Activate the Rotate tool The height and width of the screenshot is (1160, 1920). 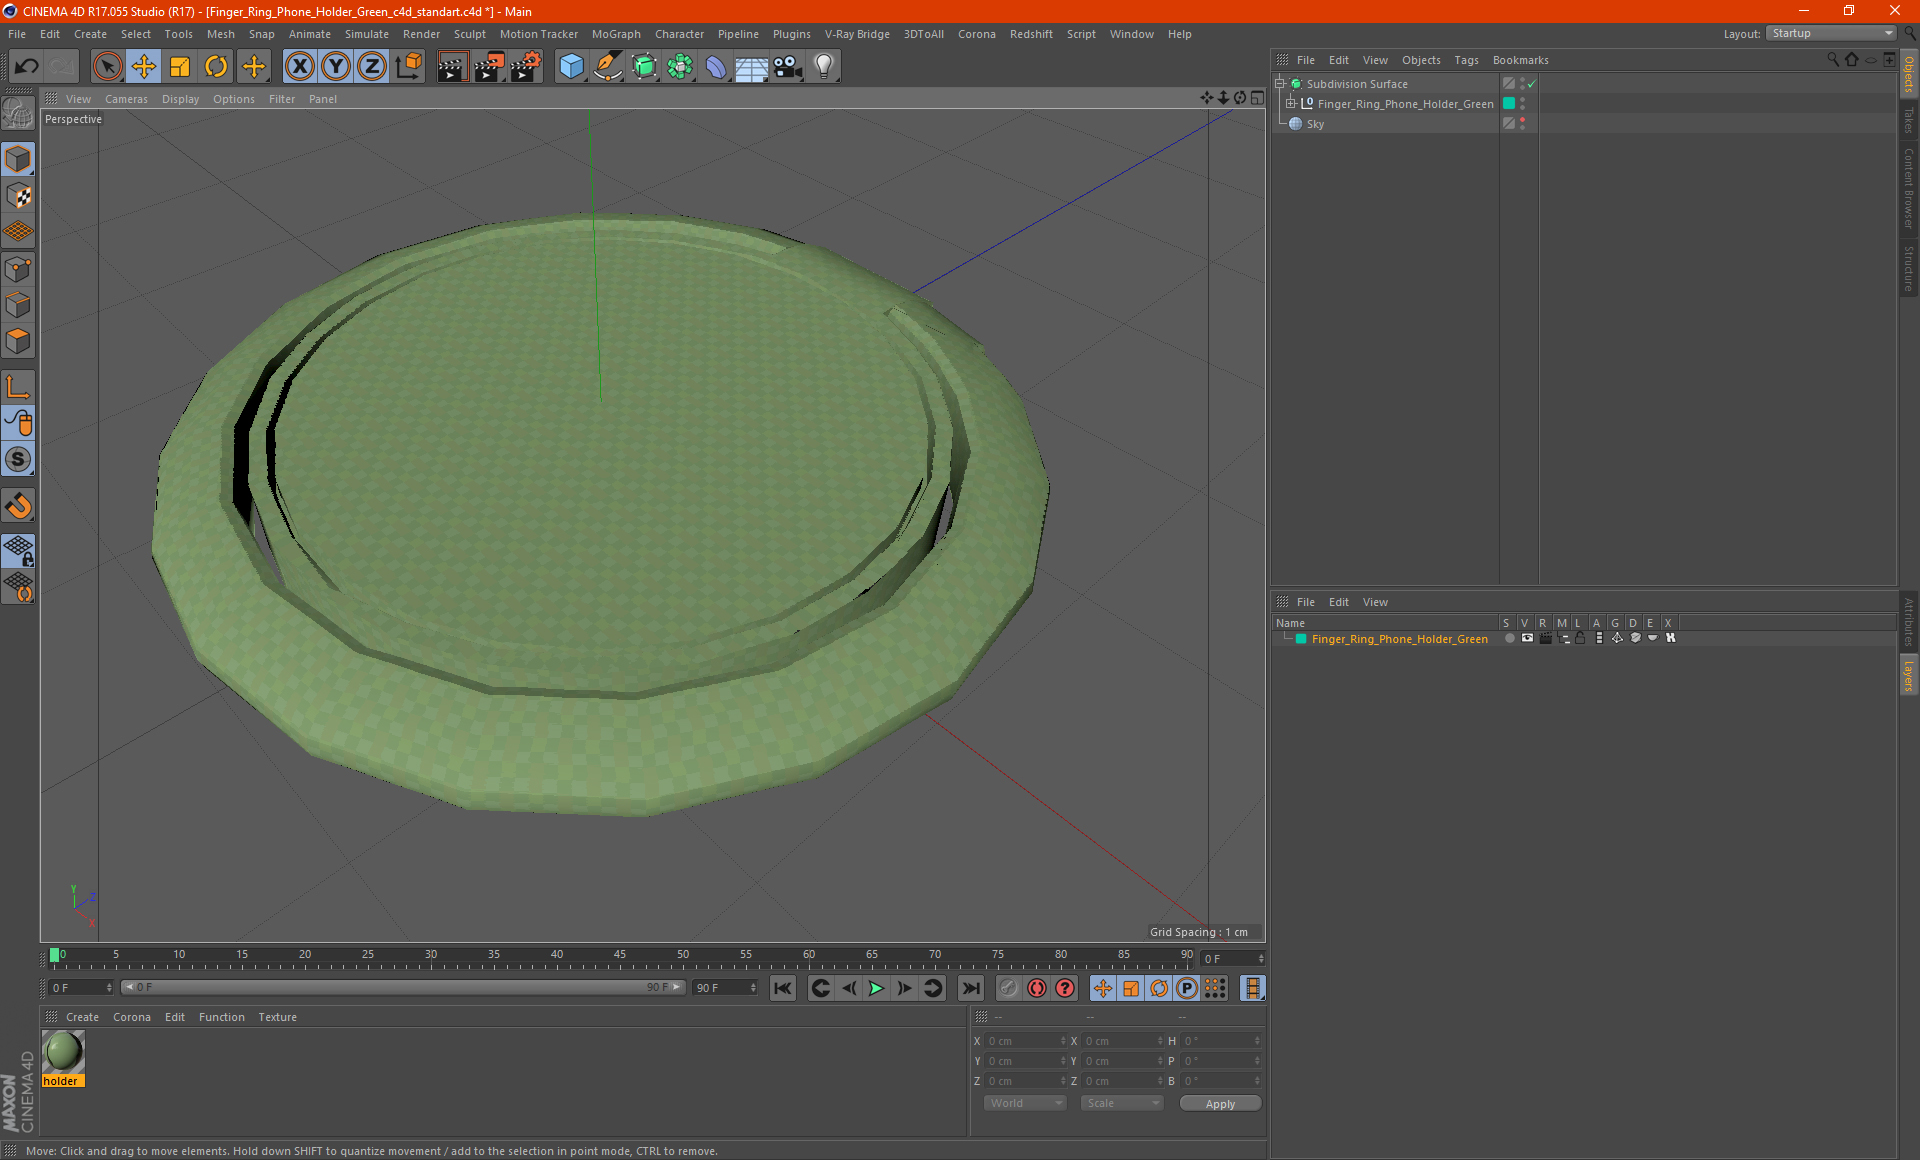216,66
